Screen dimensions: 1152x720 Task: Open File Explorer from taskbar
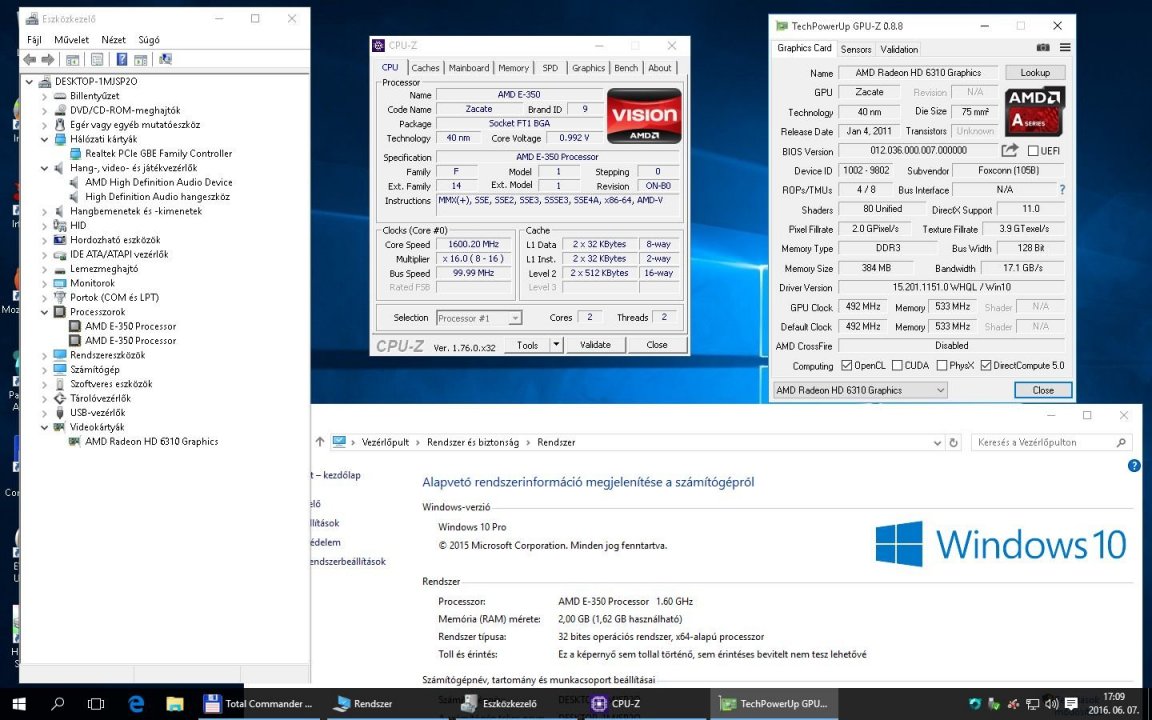tap(175, 704)
